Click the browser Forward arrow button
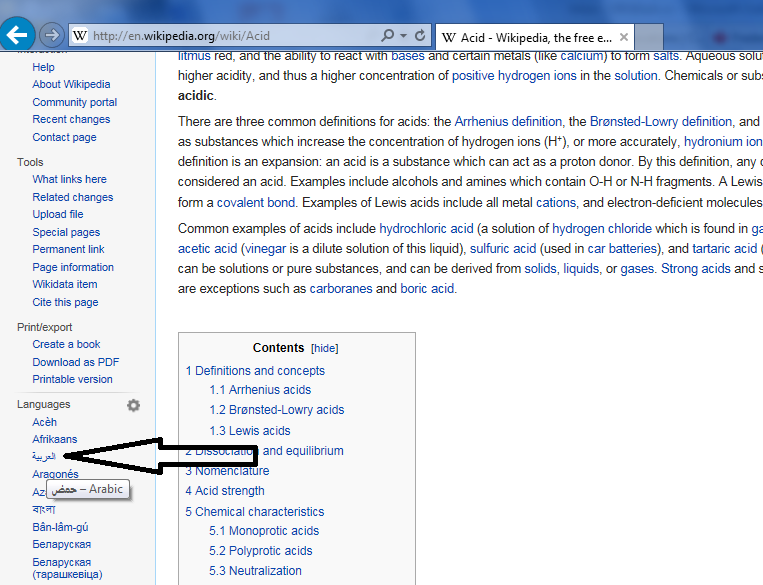This screenshot has height=585, width=763. coord(52,35)
